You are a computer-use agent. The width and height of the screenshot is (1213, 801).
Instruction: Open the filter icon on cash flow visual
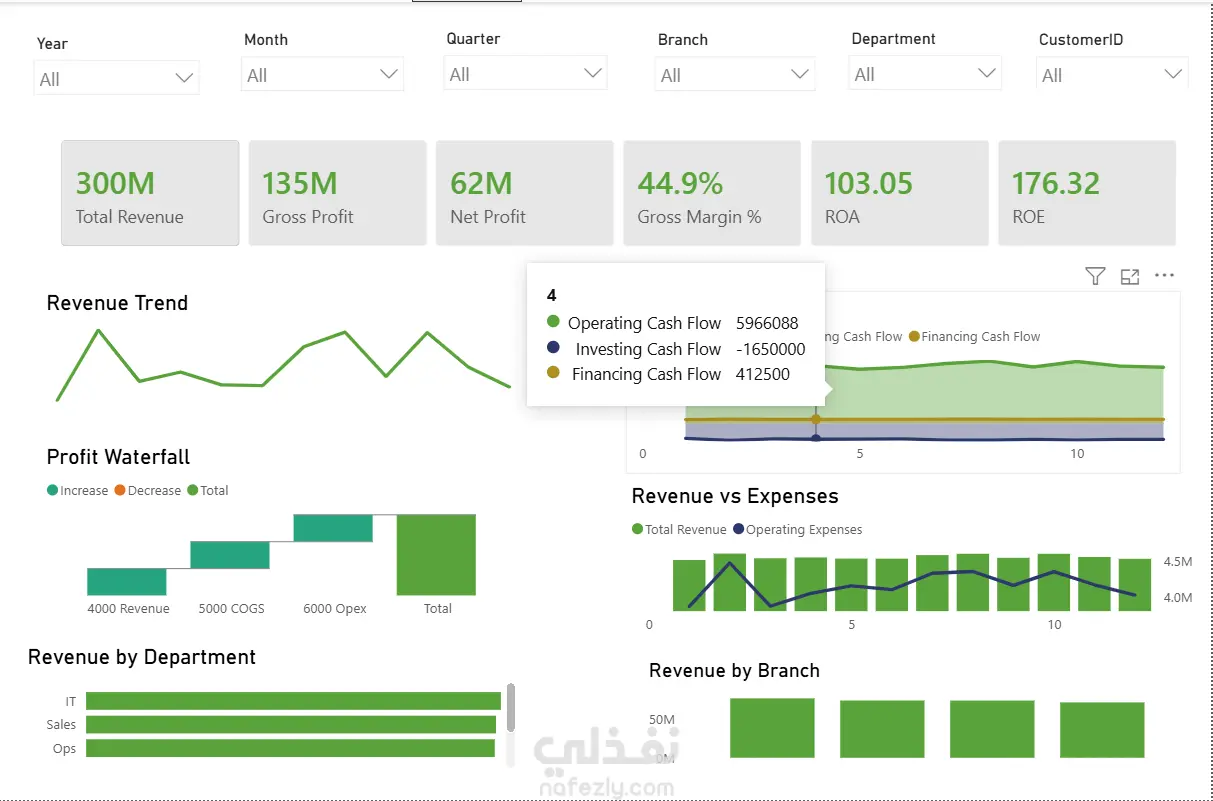click(x=1095, y=276)
